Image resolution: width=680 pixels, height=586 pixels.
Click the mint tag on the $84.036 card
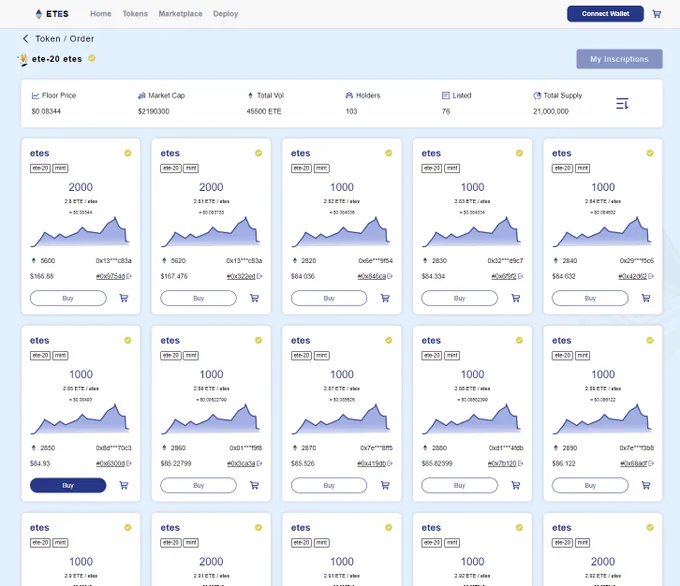[x=321, y=168]
